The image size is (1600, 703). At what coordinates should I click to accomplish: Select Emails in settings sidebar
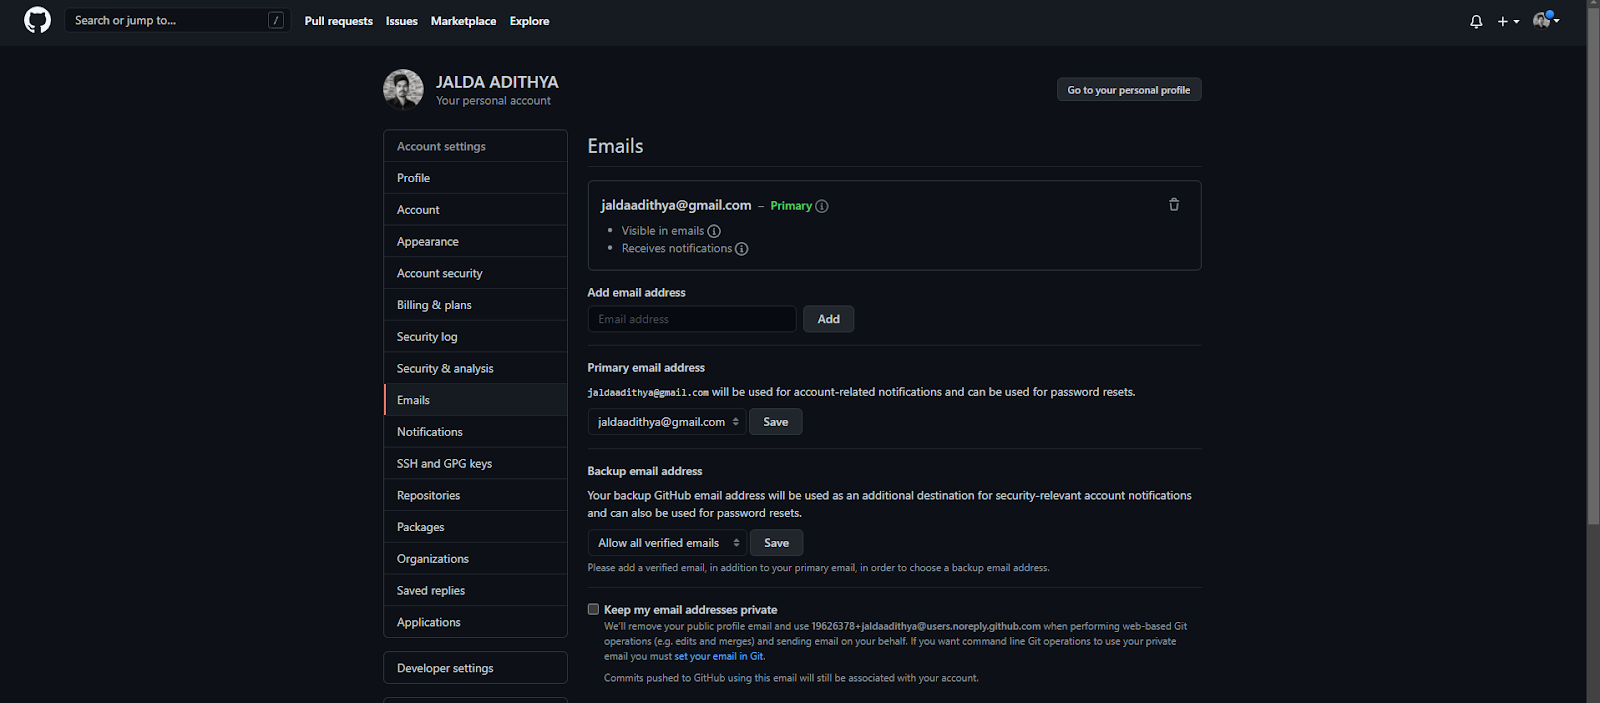click(475, 400)
